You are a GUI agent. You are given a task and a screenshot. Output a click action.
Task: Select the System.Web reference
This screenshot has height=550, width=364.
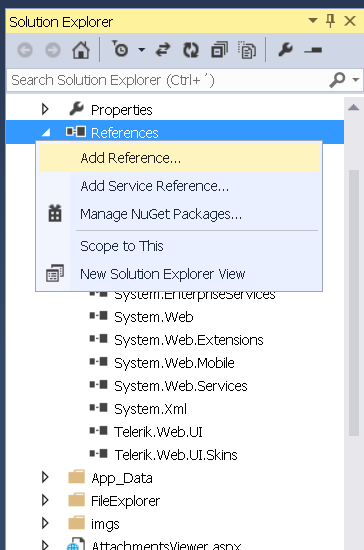click(154, 317)
